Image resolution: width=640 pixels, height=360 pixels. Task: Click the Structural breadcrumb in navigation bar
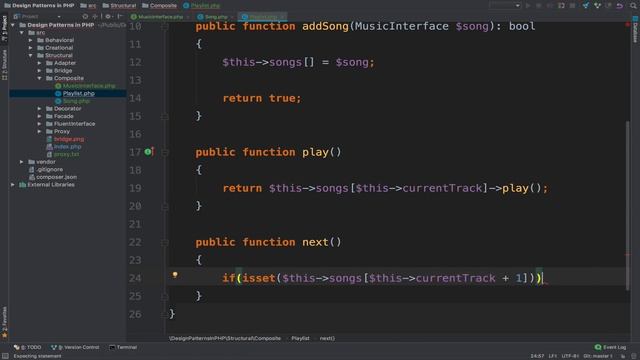[x=120, y=5]
